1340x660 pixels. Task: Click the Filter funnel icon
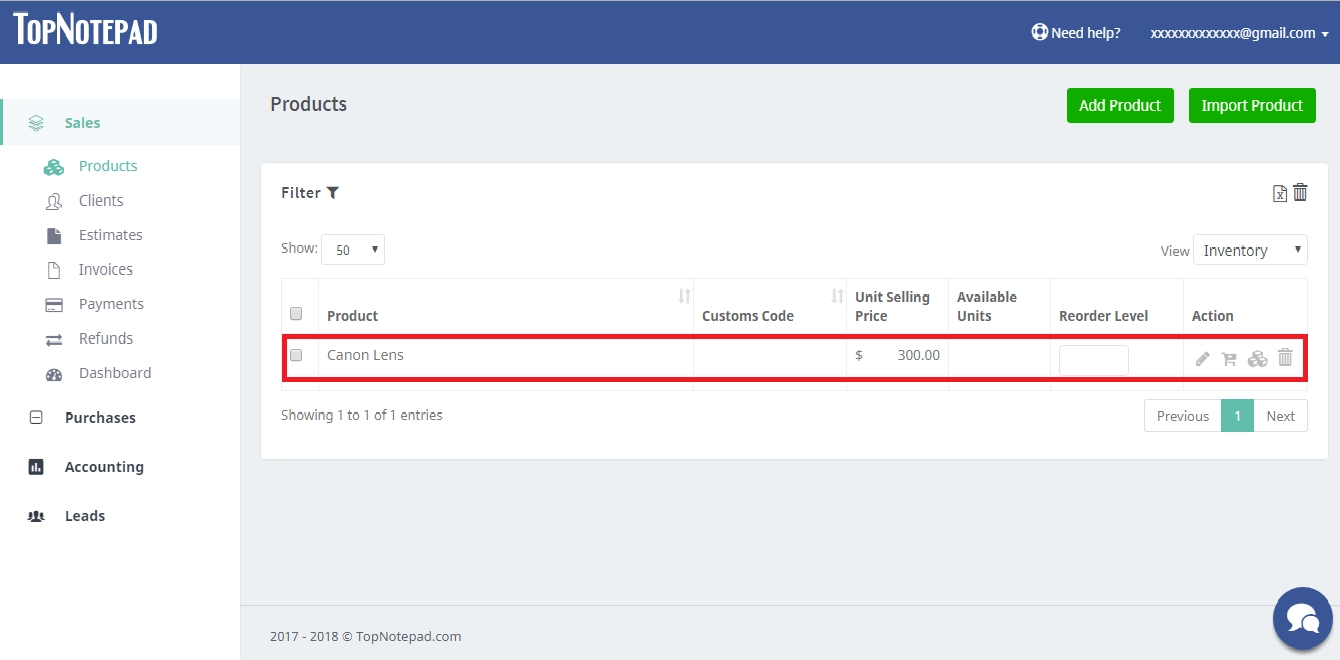333,193
